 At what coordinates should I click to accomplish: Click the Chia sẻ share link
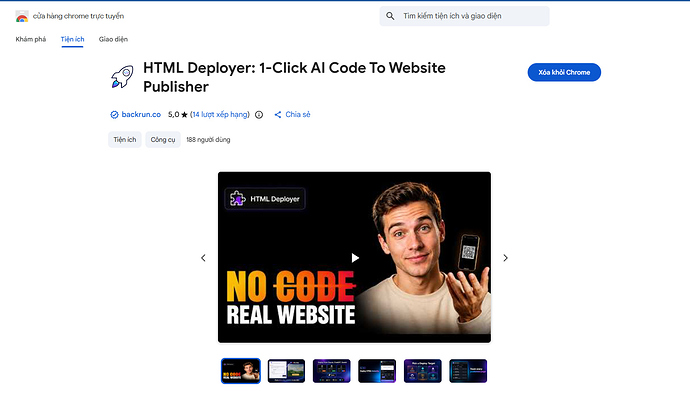click(x=298, y=114)
